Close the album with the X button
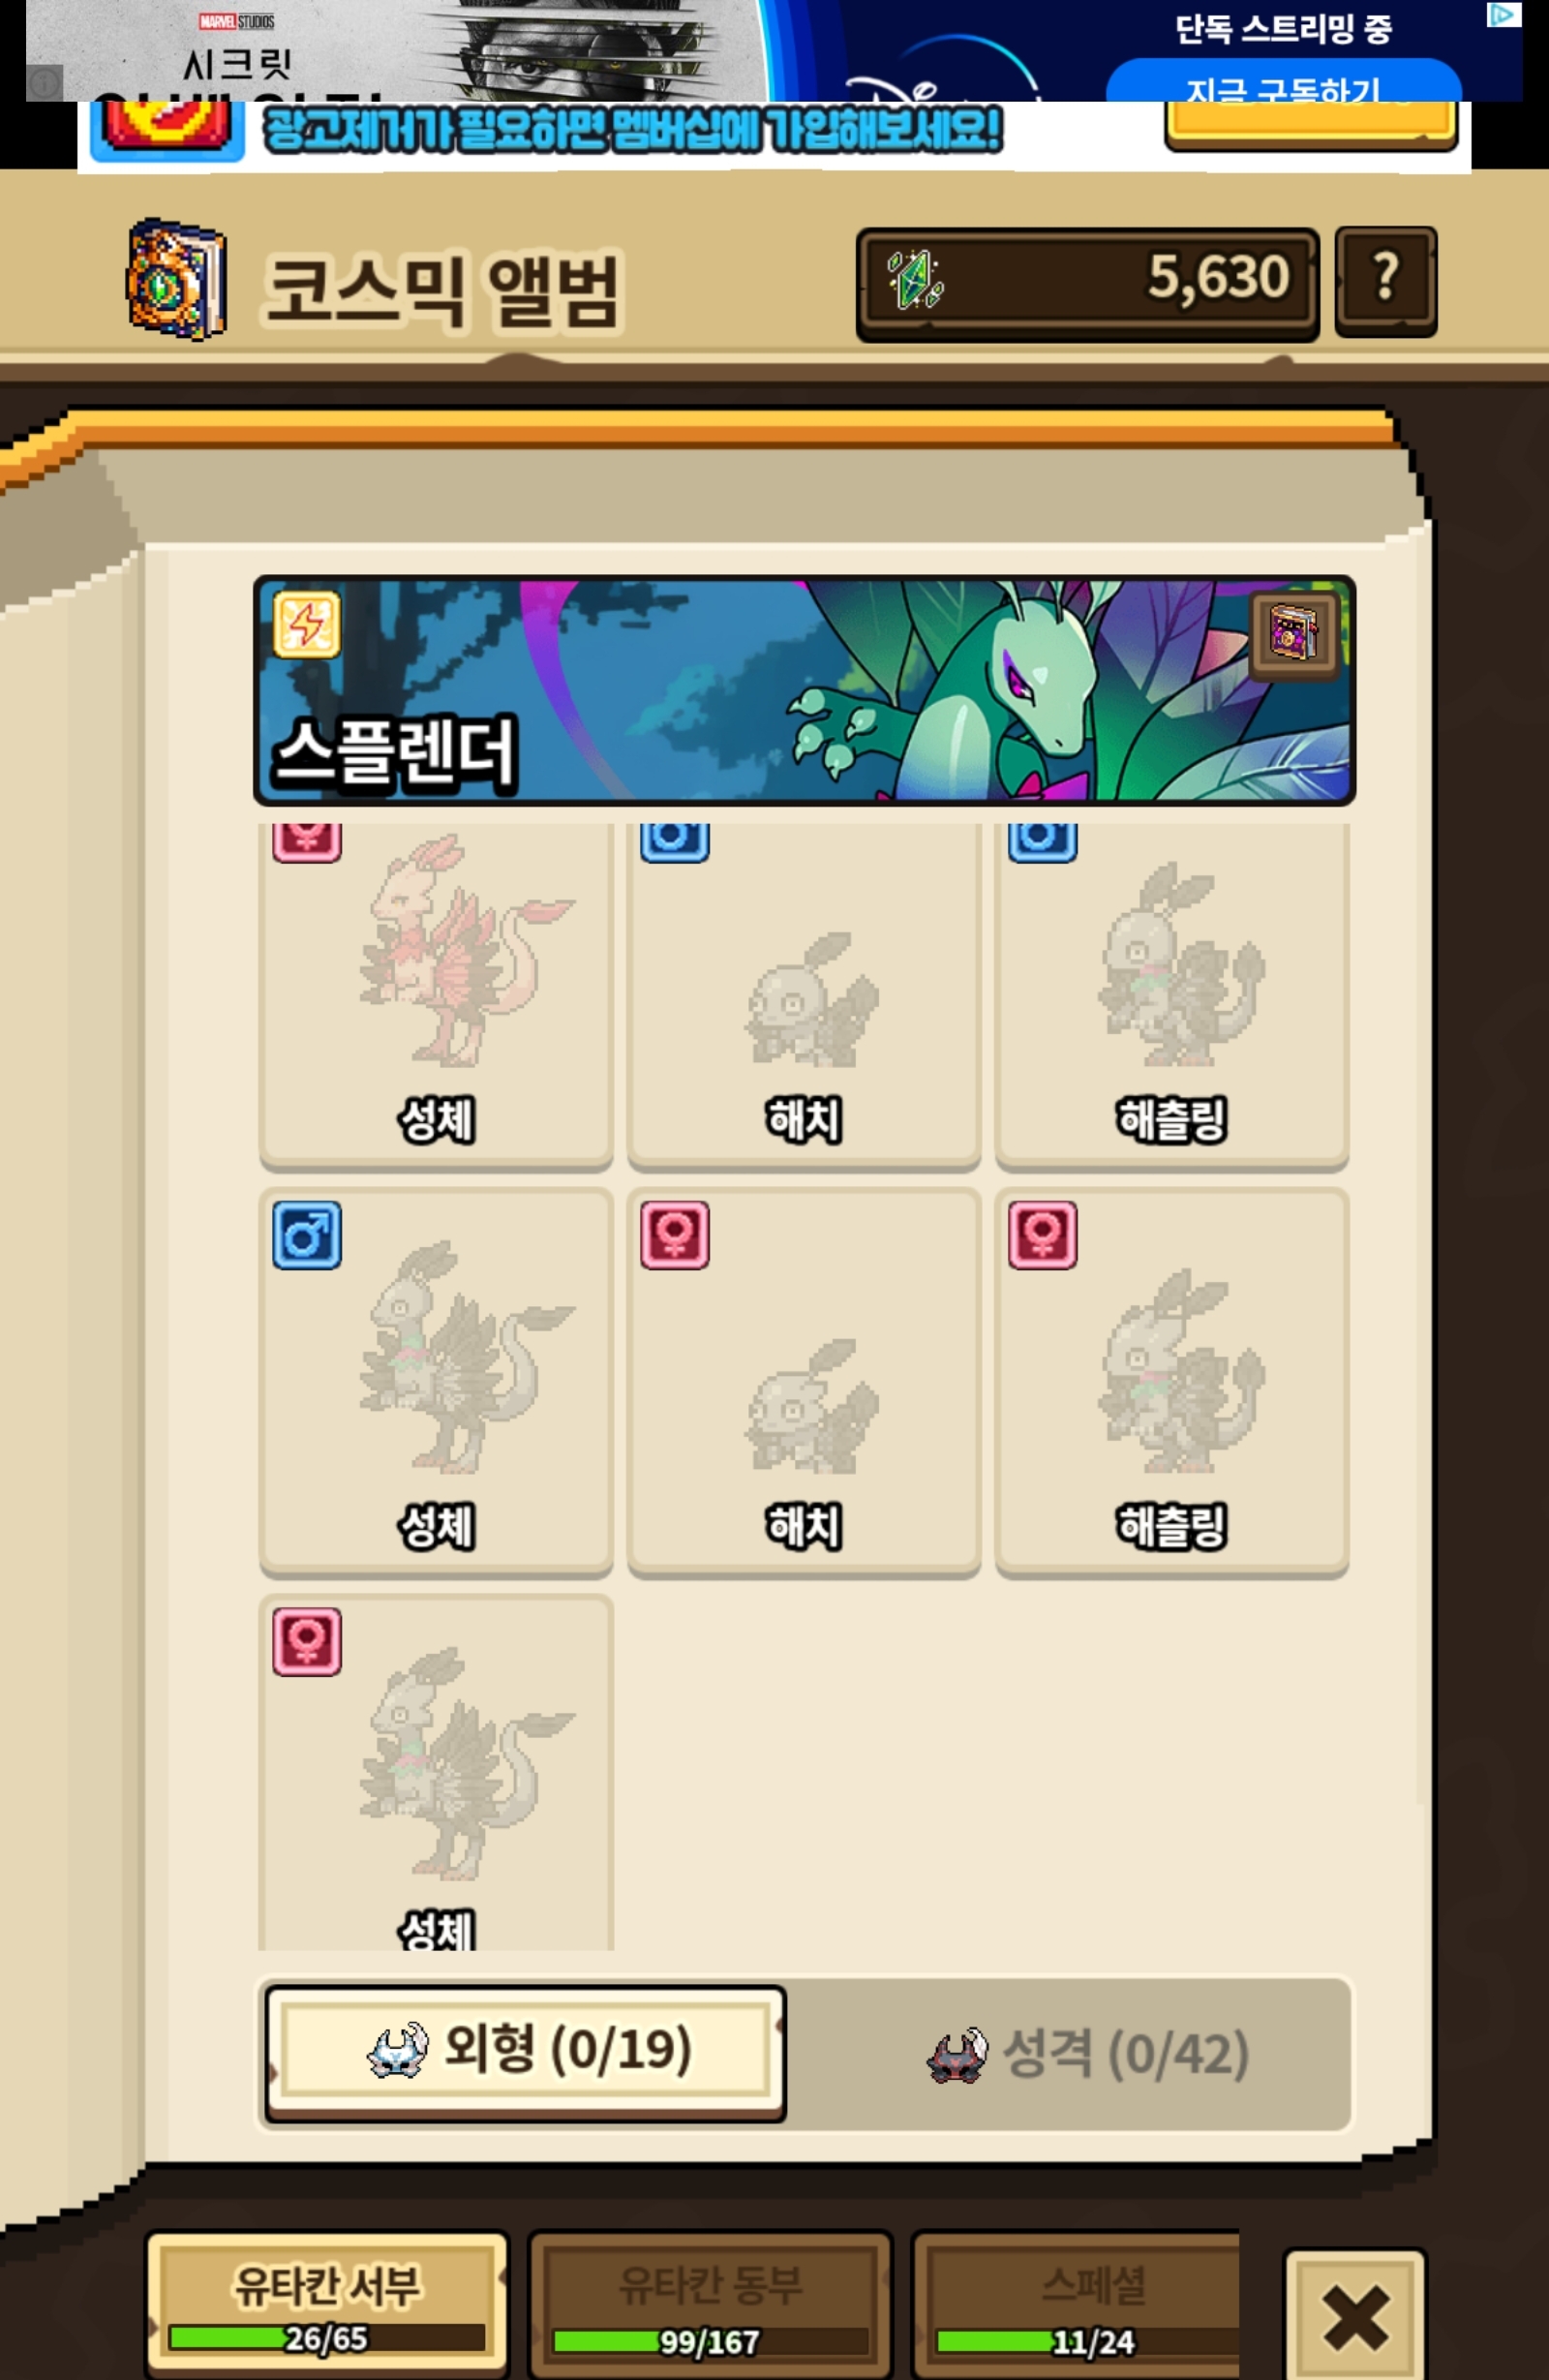1549x2380 pixels. click(1354, 2317)
